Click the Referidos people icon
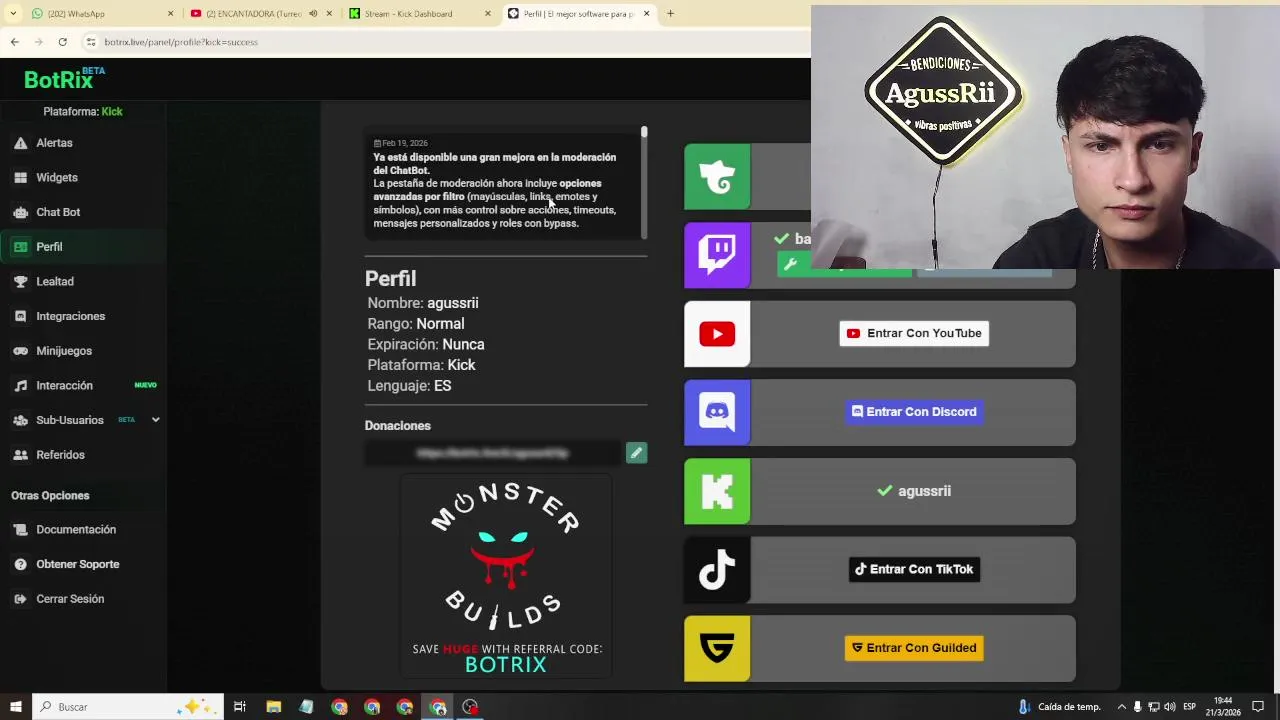The height and width of the screenshot is (720, 1280). pyautogui.click(x=20, y=455)
